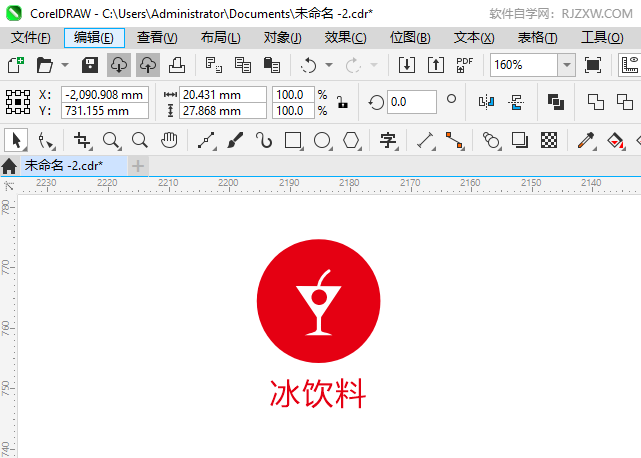This screenshot has height=458, width=641.
Task: Select the Artistic media brush tool
Action: pos(235,140)
